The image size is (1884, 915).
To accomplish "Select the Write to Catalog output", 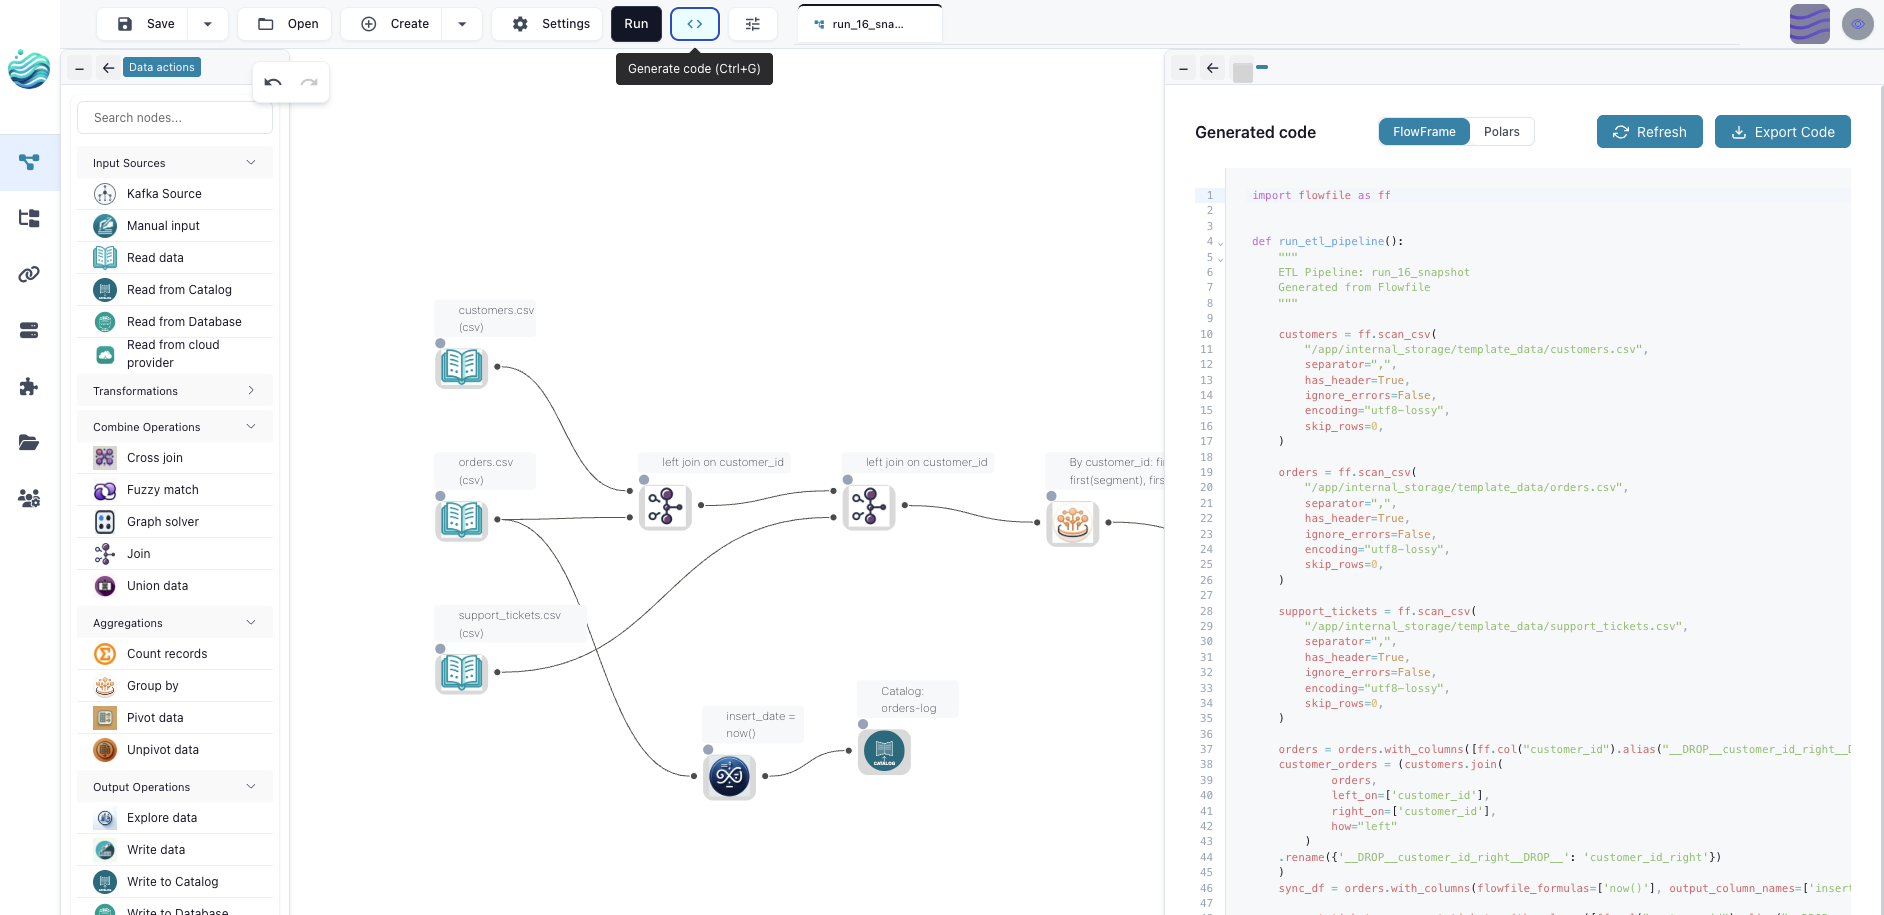I will pos(173,881).
